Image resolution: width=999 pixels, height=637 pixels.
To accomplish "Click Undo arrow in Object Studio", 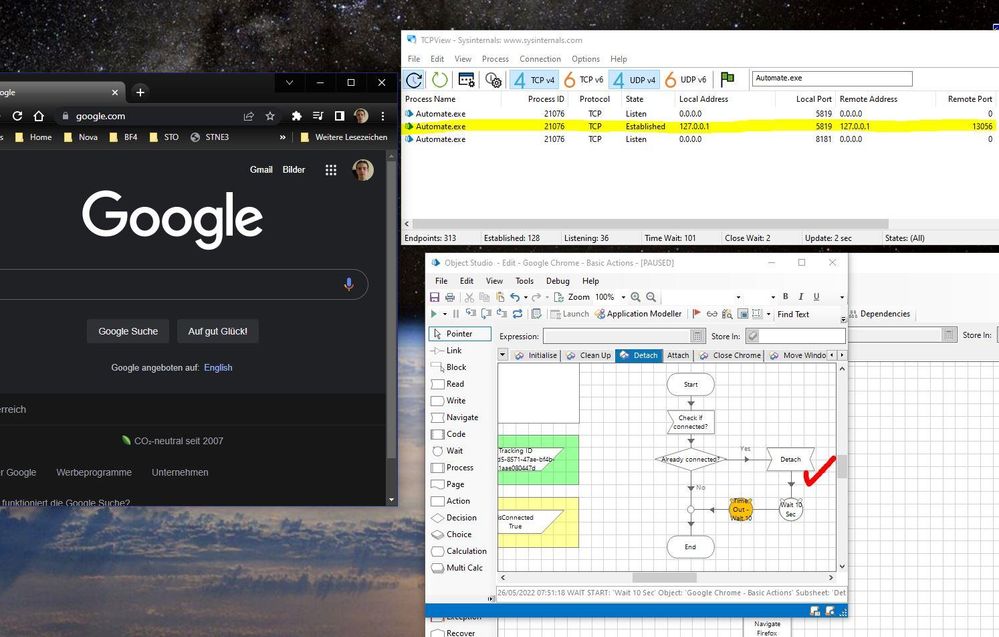I will [x=515, y=297].
